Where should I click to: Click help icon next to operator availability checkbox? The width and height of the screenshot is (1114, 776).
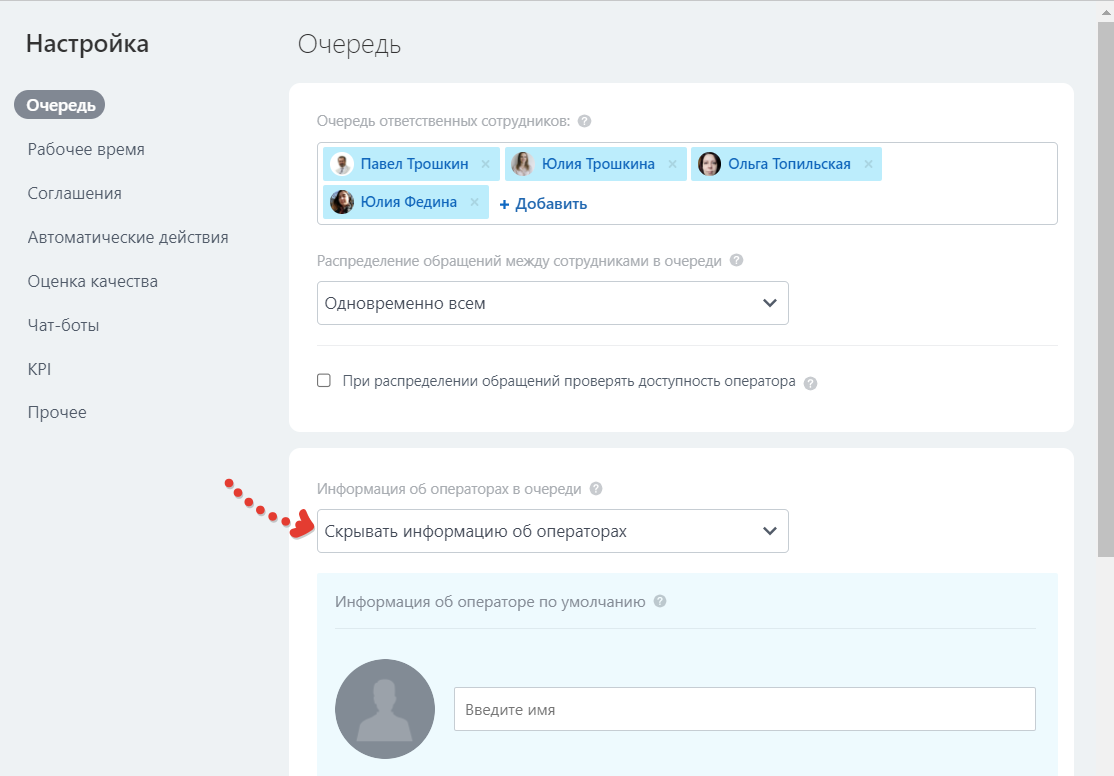coord(810,382)
